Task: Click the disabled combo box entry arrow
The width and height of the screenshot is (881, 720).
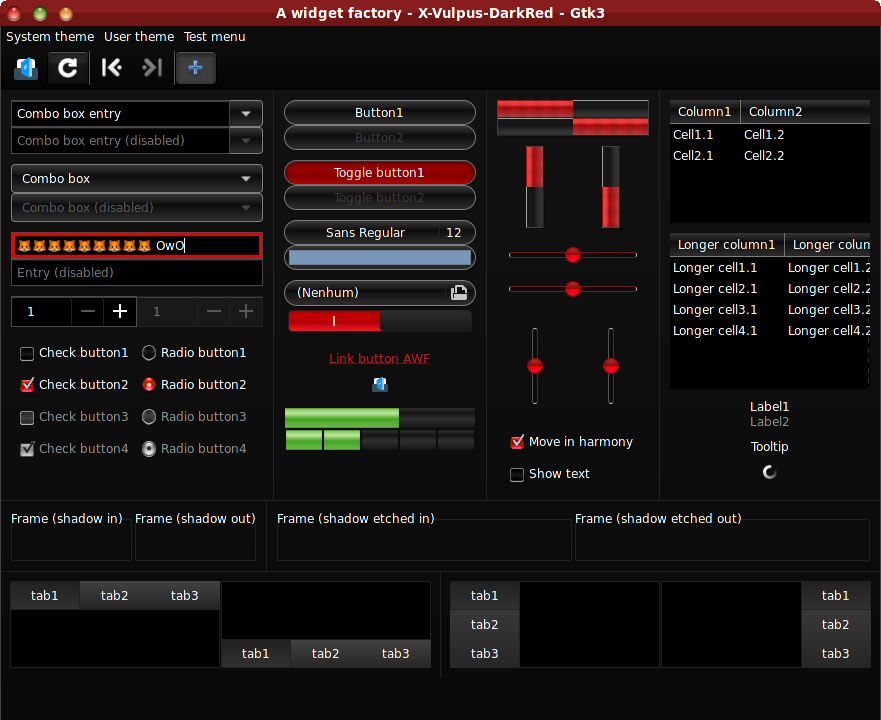Action: (x=246, y=141)
